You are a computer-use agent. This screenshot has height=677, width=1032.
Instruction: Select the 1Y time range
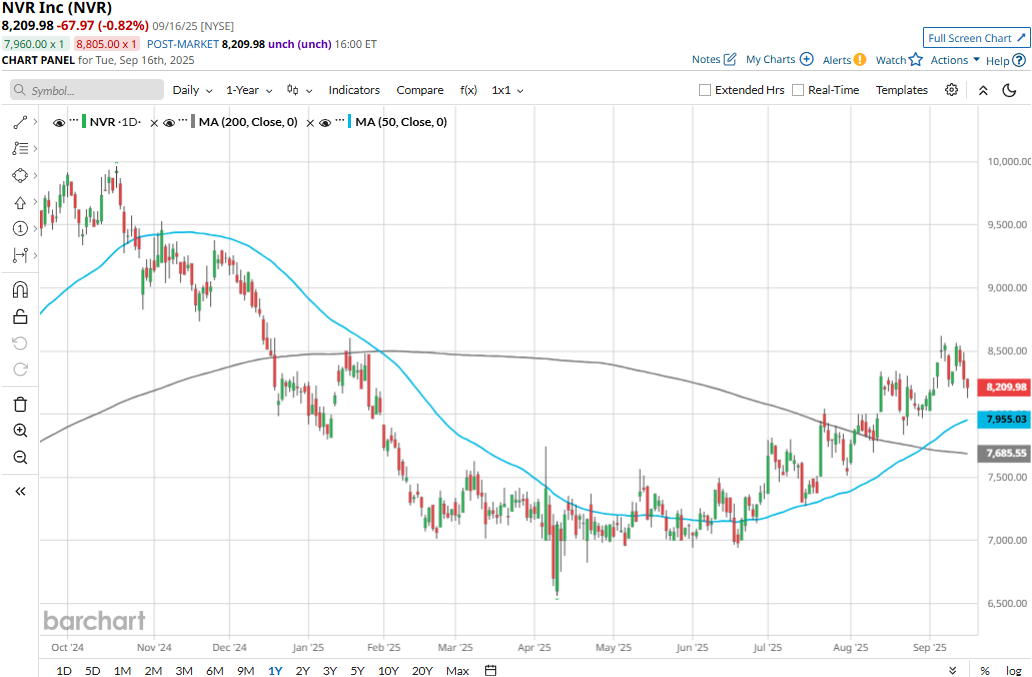[275, 670]
